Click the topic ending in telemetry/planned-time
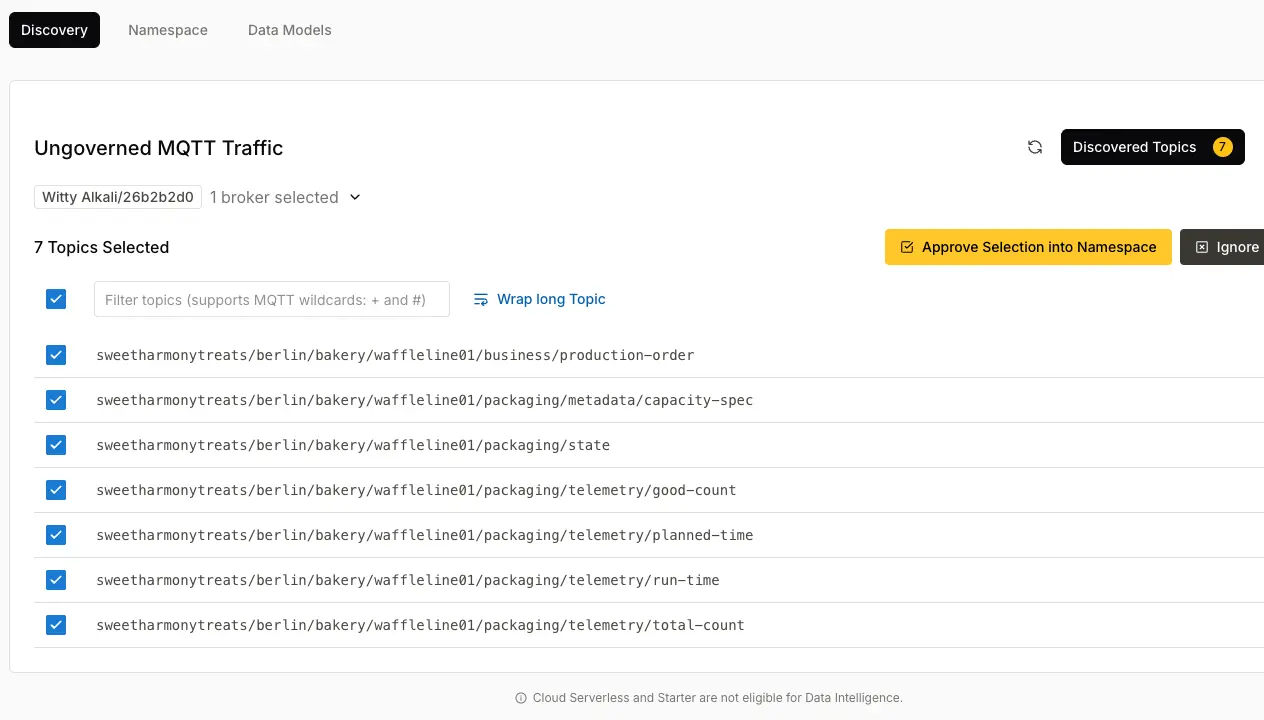The height and width of the screenshot is (720, 1264). pyautogui.click(x=424, y=535)
